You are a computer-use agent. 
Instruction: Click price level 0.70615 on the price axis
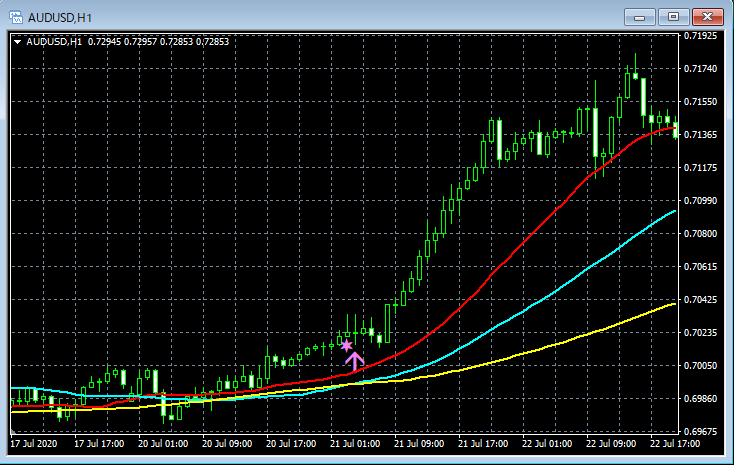click(700, 266)
